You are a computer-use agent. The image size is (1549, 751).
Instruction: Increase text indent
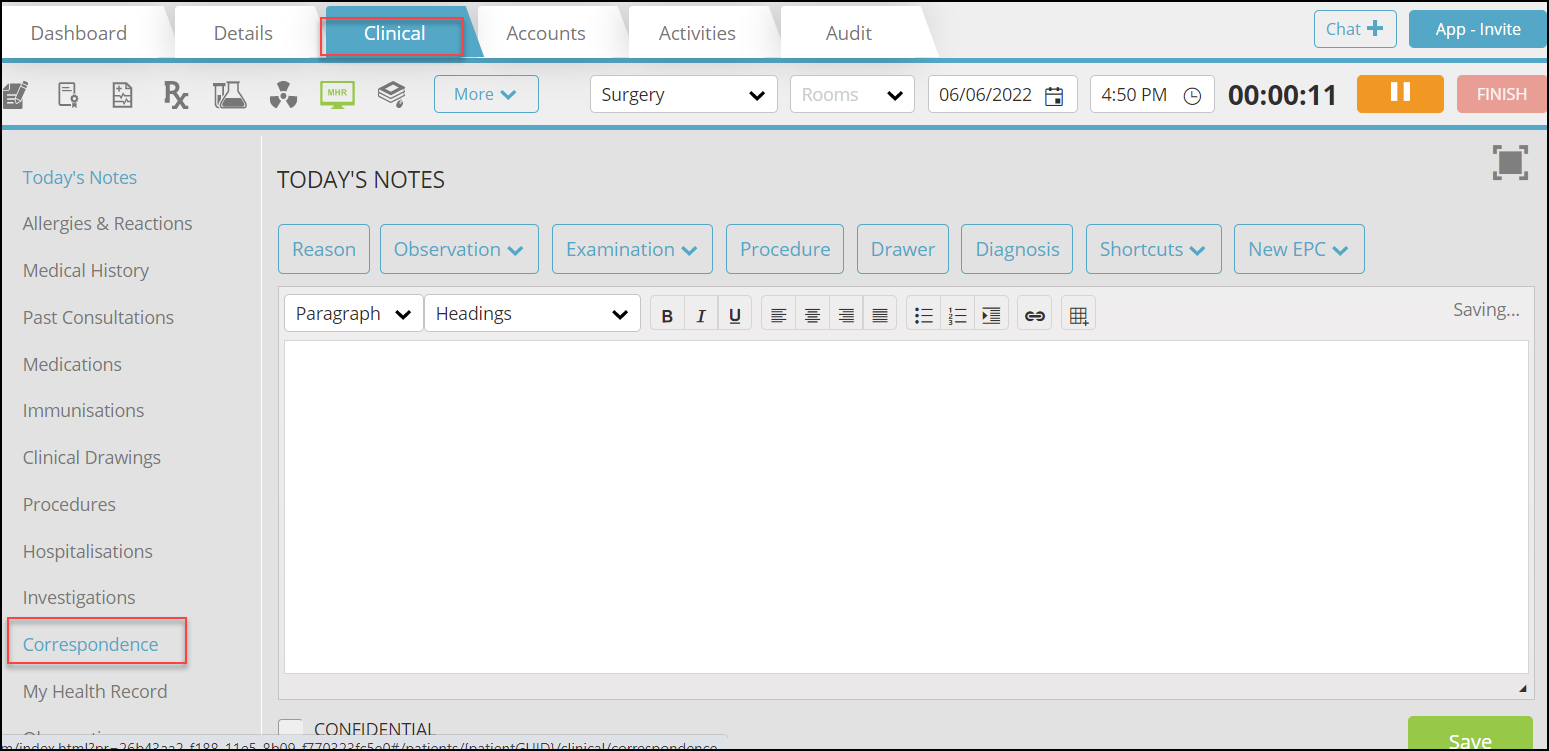pyautogui.click(x=991, y=315)
